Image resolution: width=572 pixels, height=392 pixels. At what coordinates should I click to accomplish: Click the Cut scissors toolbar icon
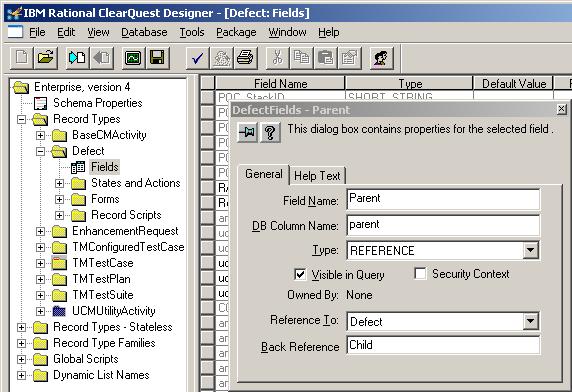277,58
